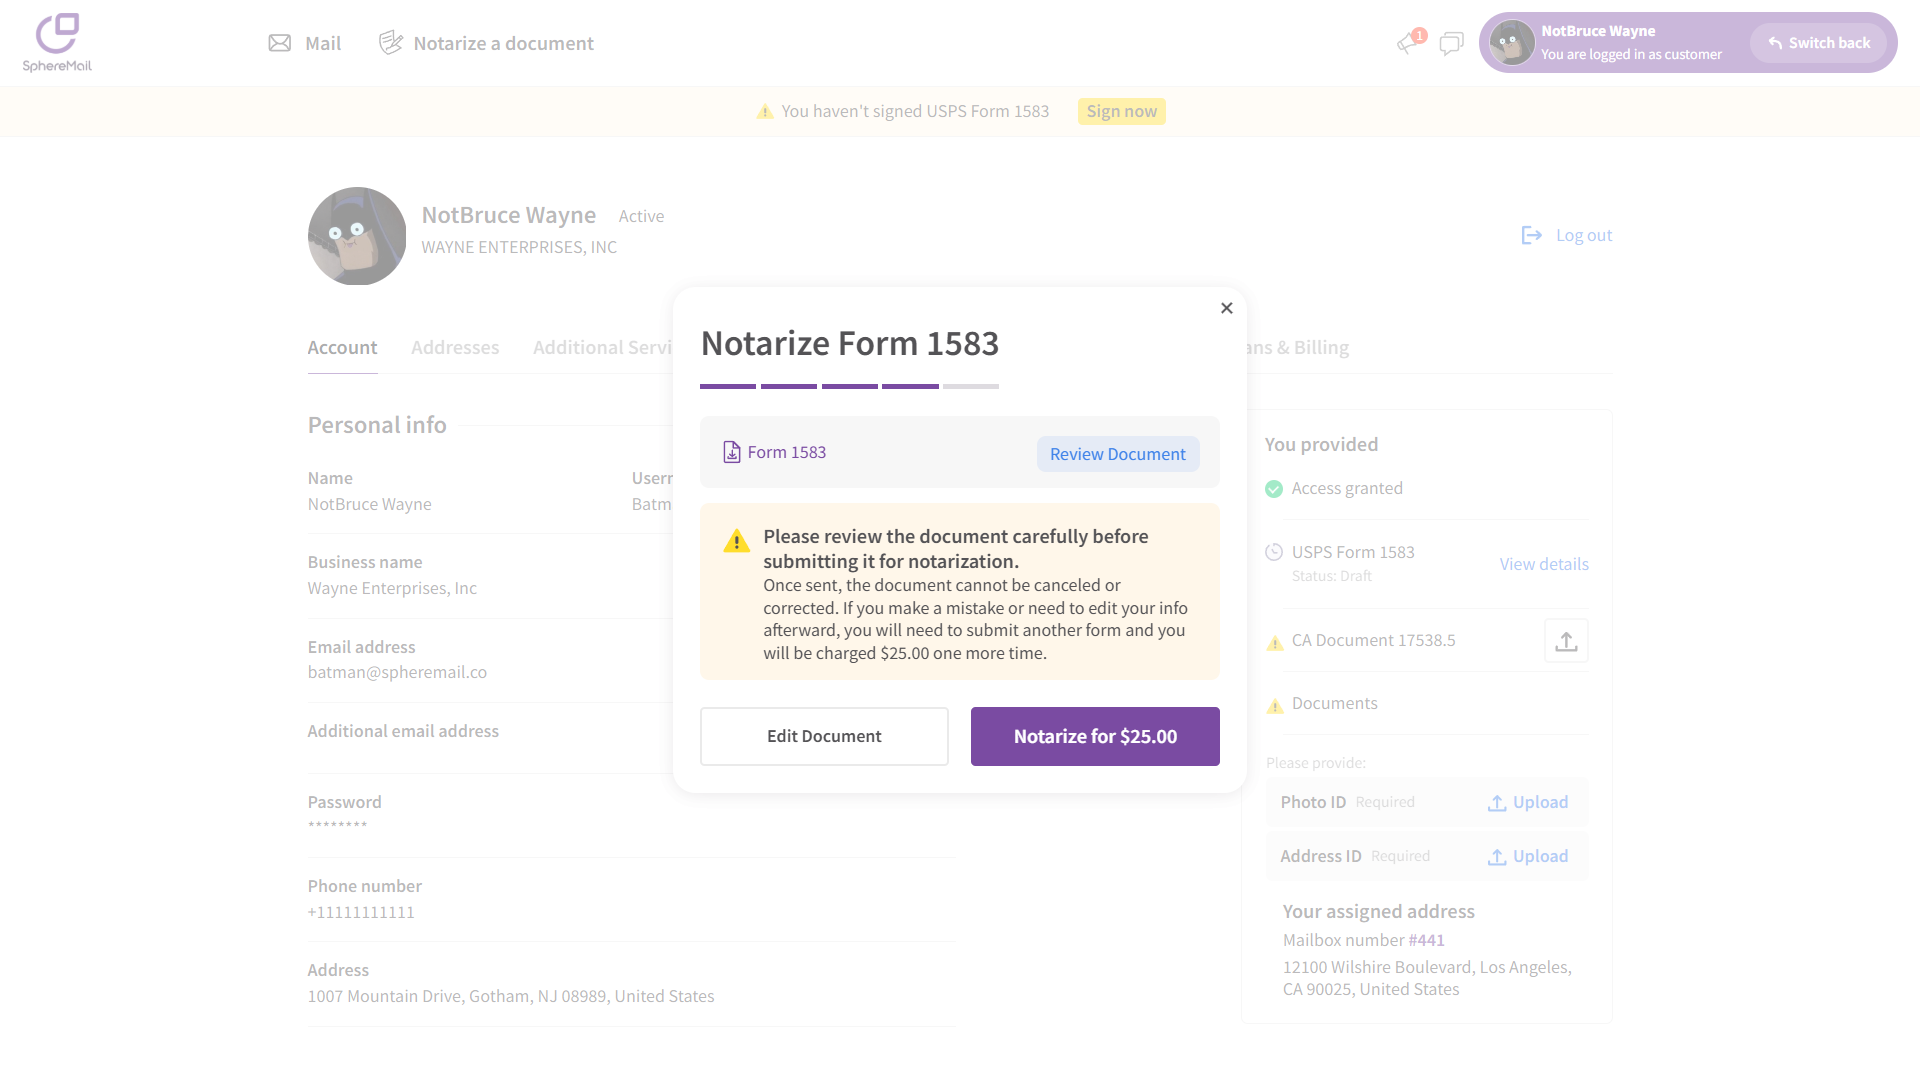Open the Mail envelope icon
The image size is (1920, 1080).
pos(280,43)
